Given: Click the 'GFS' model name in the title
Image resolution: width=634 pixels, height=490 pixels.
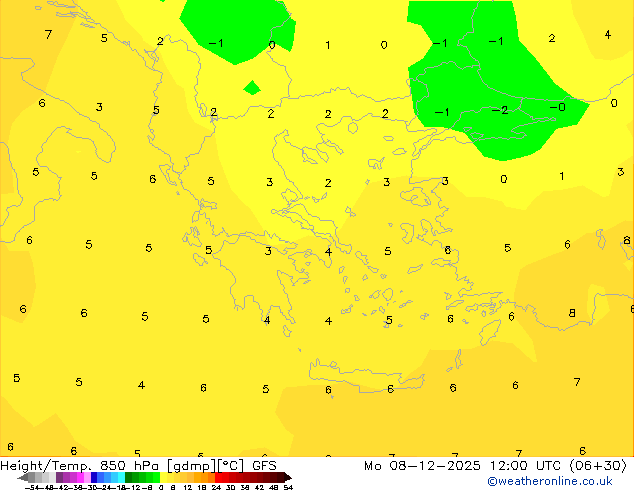Looking at the screenshot, I should [264, 466].
